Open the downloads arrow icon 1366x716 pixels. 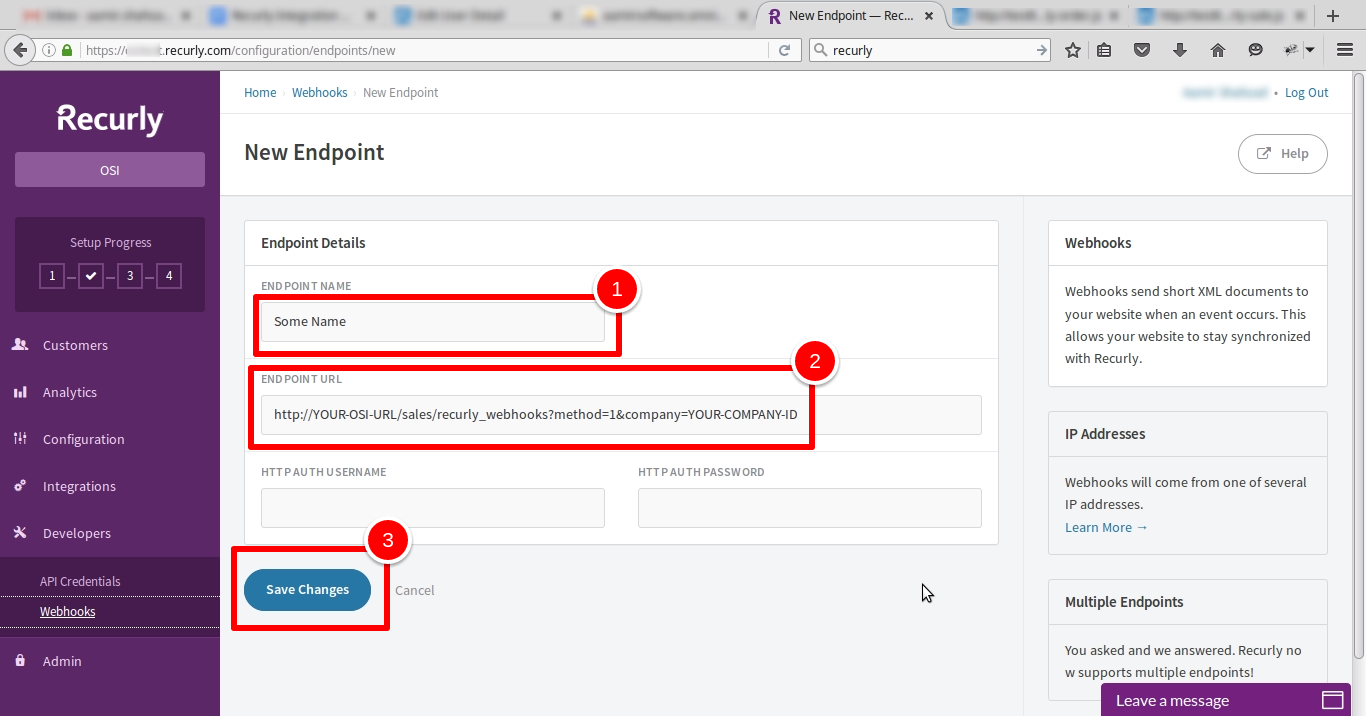(1180, 50)
